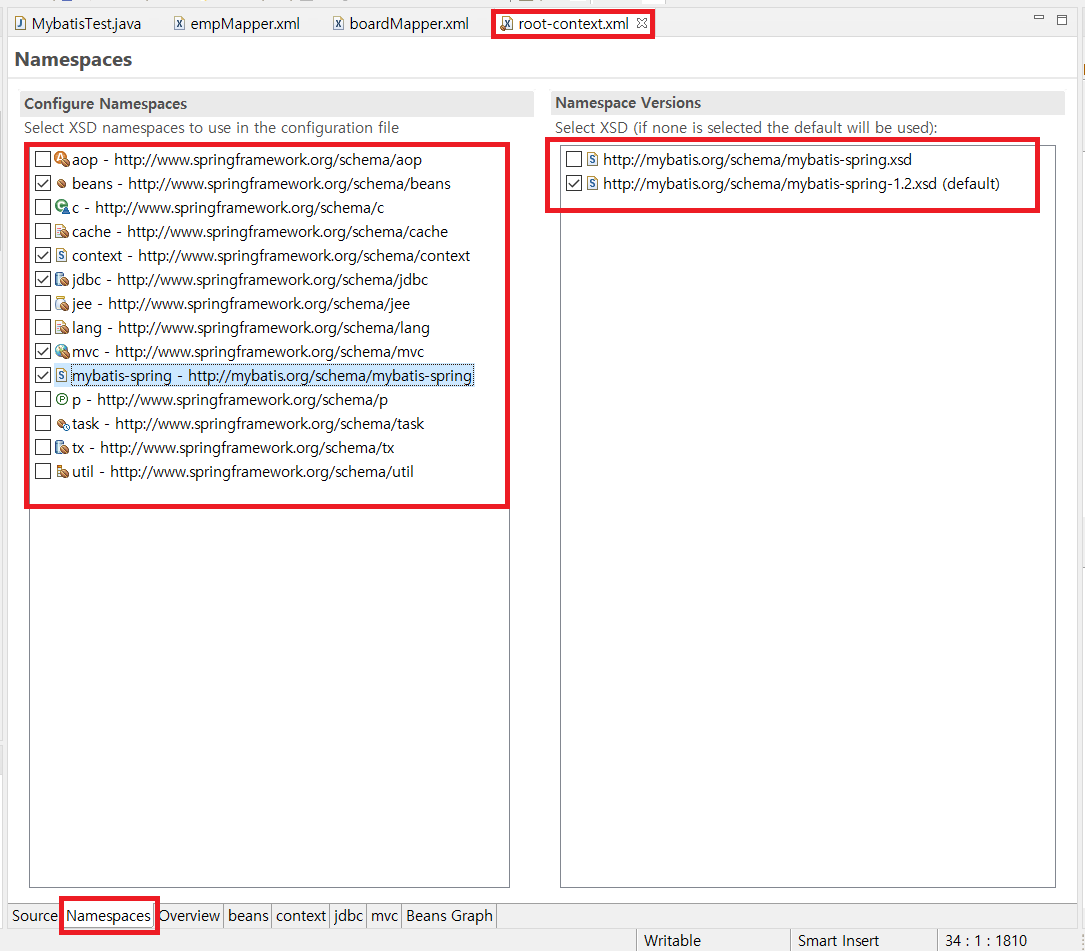
Task: Switch to the MybatisTest.java editor tab
Action: click(x=79, y=24)
